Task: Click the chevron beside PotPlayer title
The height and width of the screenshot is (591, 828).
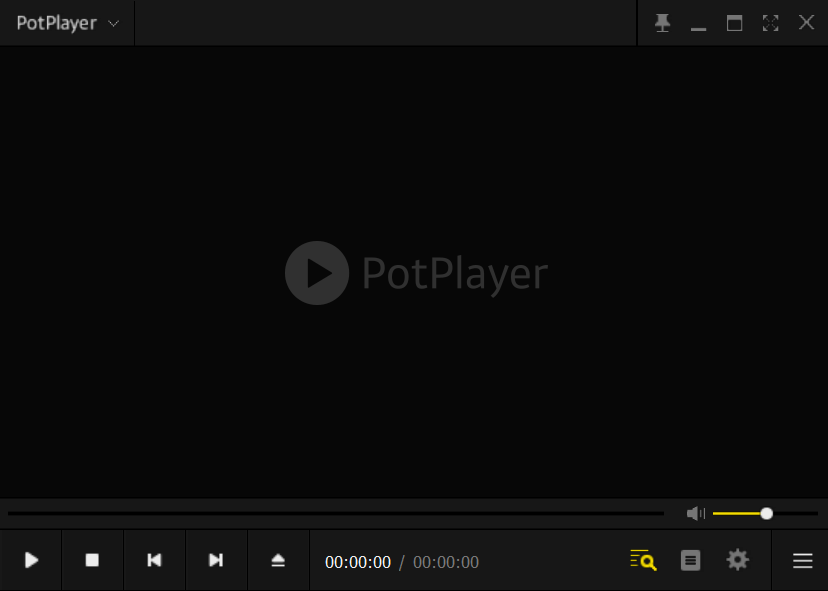Action: [x=114, y=24]
